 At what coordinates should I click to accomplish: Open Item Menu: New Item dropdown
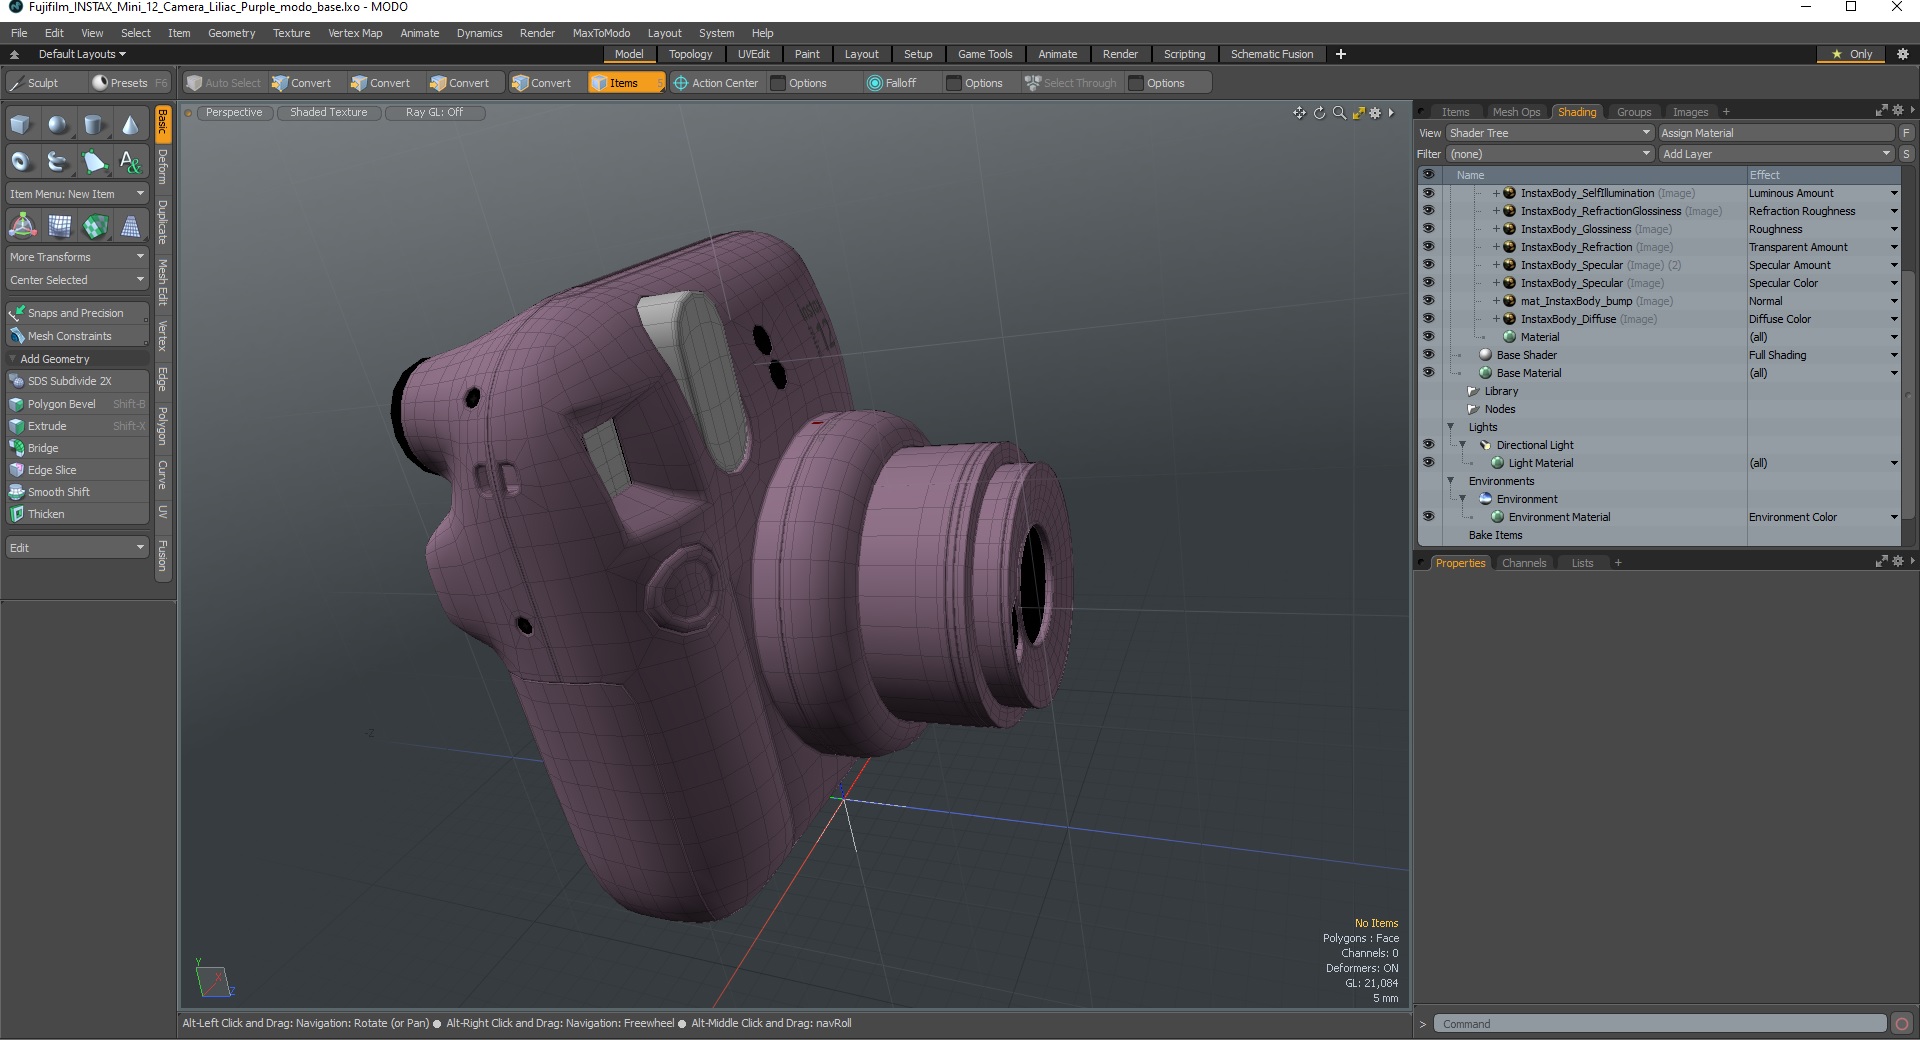[x=77, y=194]
